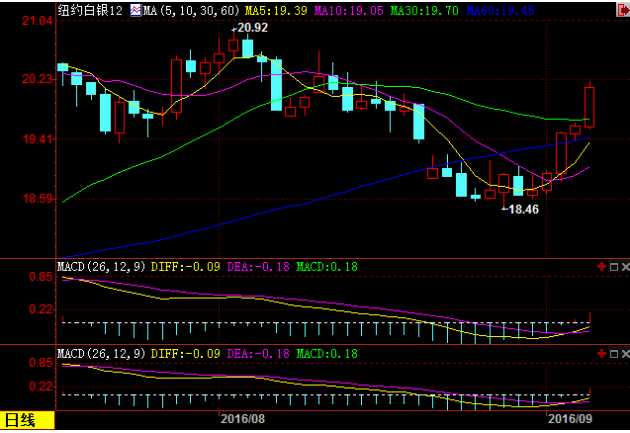The image size is (630, 433).
Task: Maximize the first MACD panel via square icon
Action: (614, 267)
